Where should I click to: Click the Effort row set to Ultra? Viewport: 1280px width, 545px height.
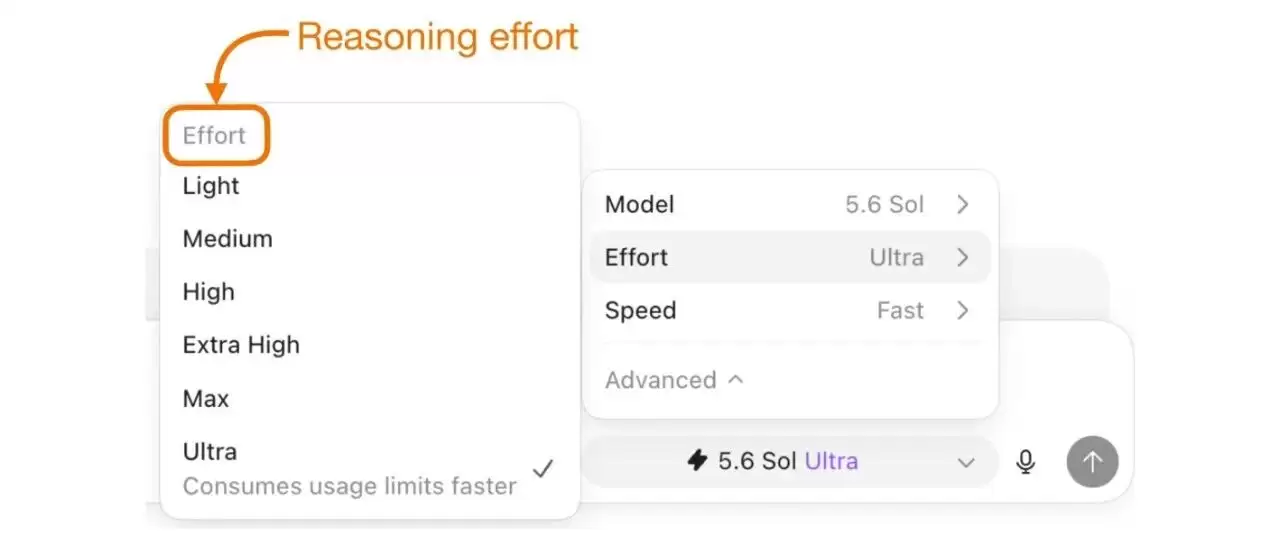(790, 258)
